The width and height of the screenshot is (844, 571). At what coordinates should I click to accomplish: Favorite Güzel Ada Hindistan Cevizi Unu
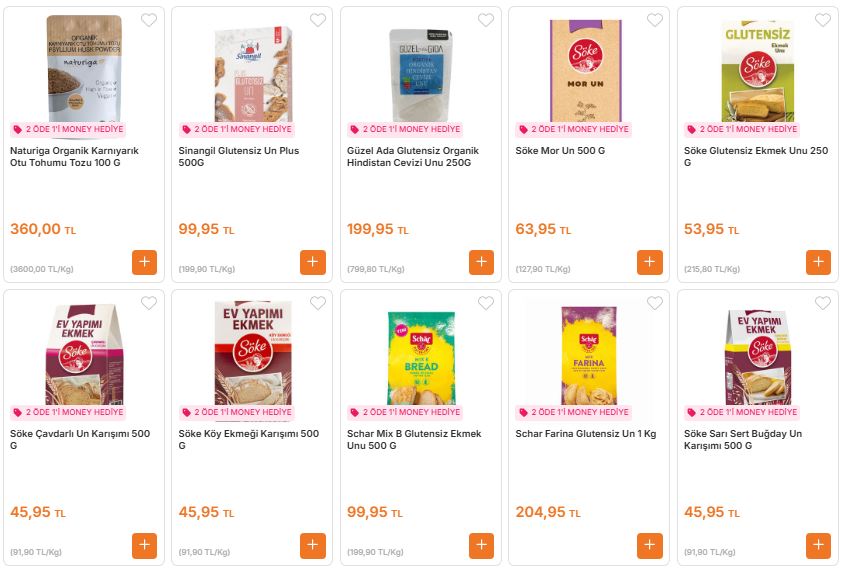pyautogui.click(x=486, y=20)
